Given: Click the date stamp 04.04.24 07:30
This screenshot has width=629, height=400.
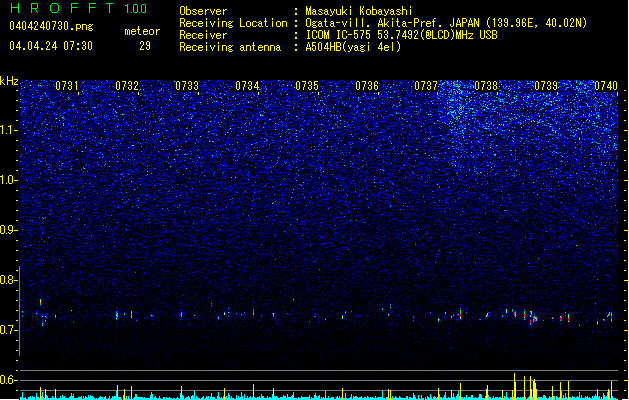Looking at the screenshot, I should pos(51,46).
